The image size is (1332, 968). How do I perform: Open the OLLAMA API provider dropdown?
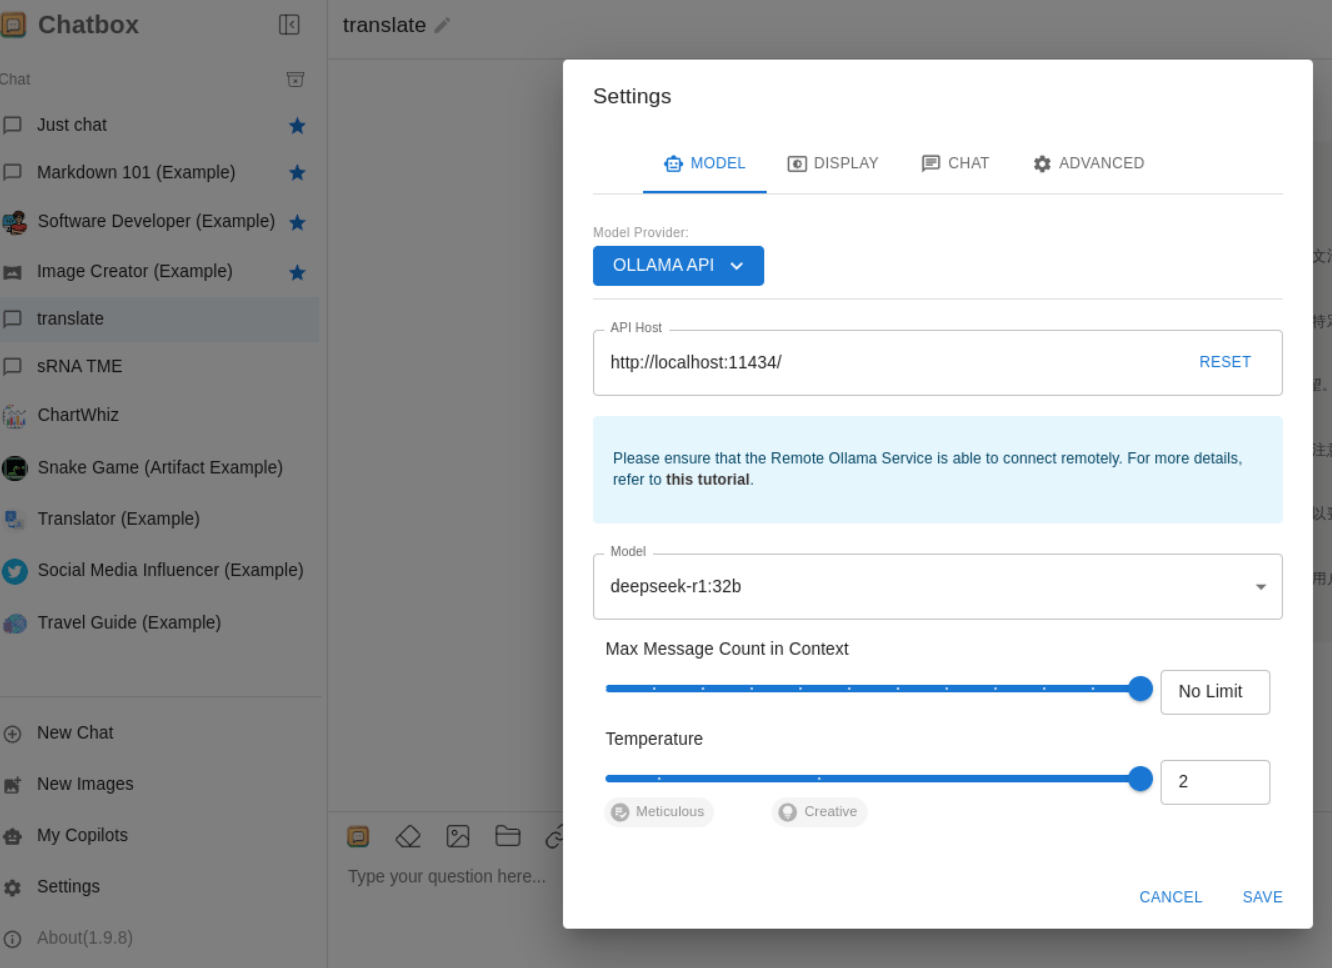point(678,266)
